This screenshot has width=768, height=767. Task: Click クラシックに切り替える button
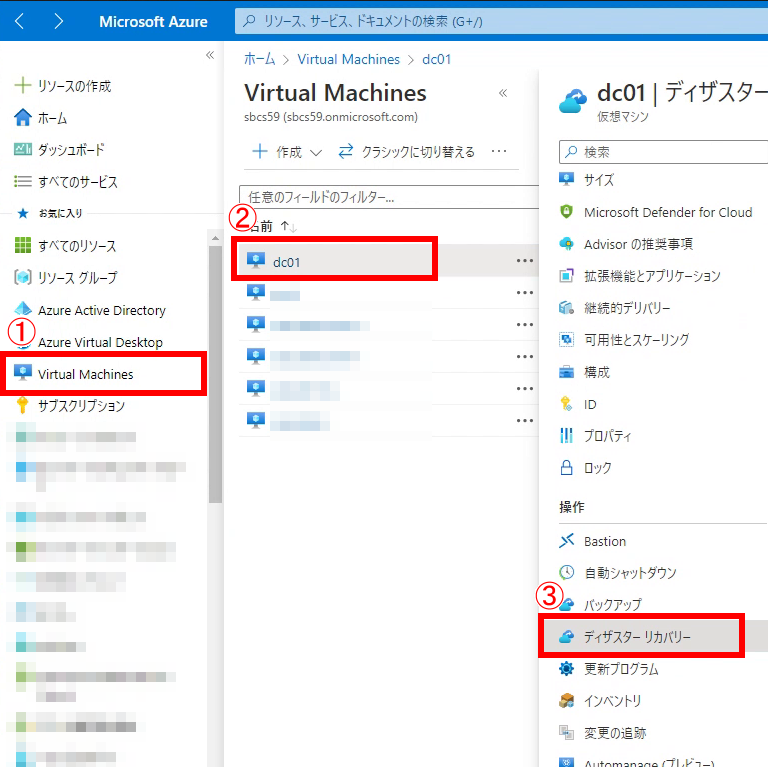(406, 152)
